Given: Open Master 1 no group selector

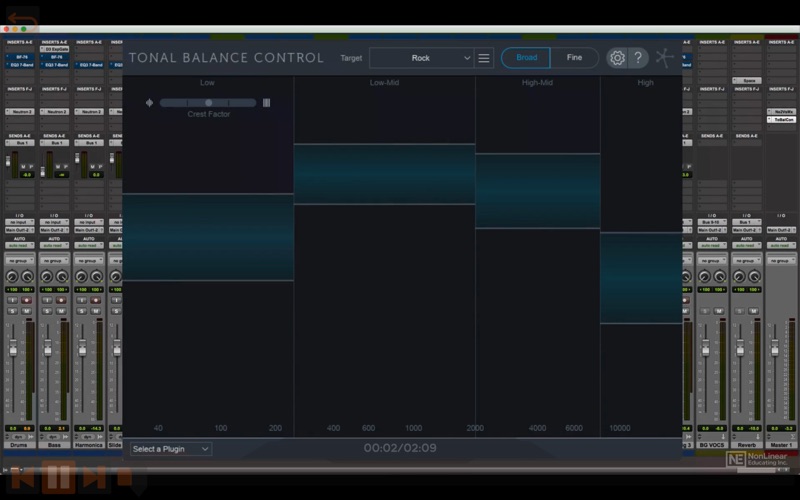Looking at the screenshot, I should point(781,261).
